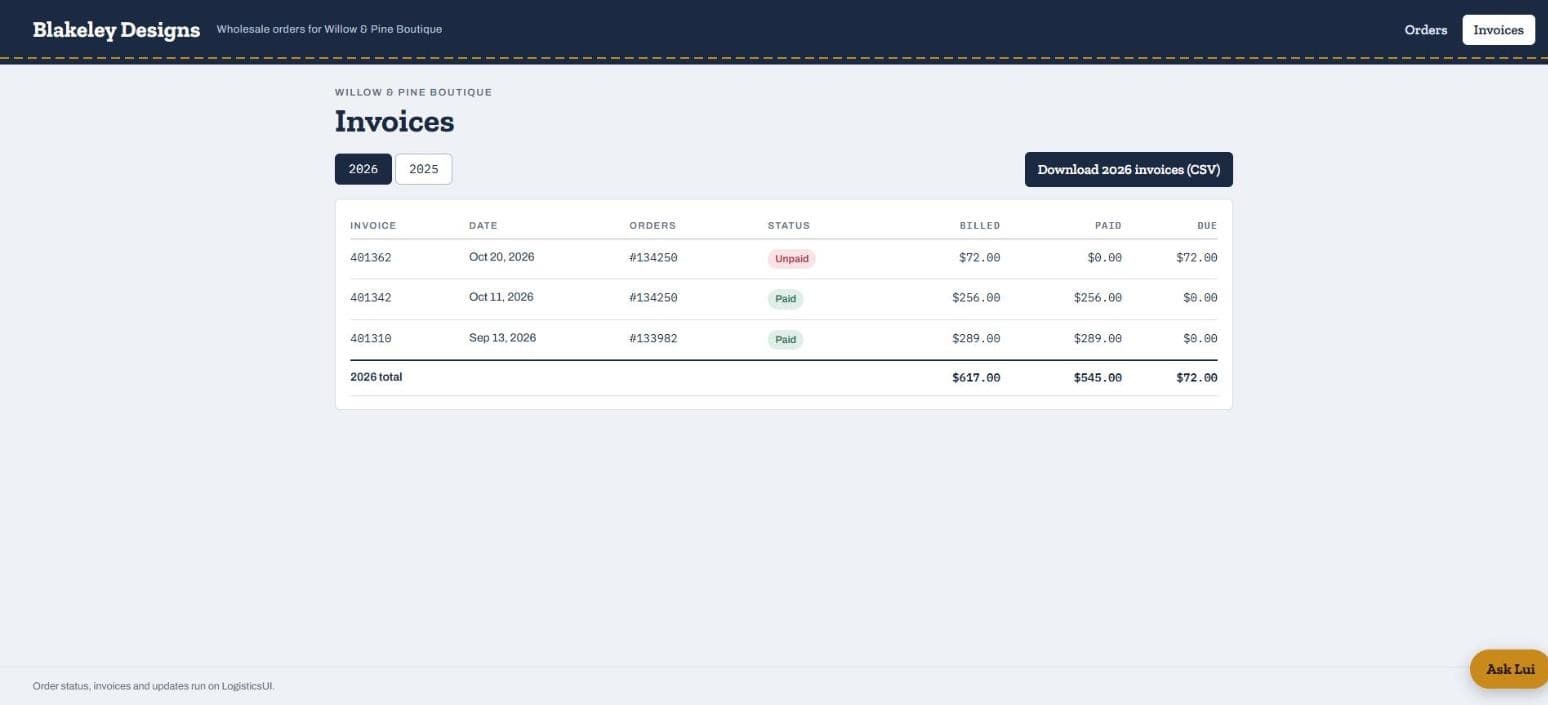The height and width of the screenshot is (705, 1548).
Task: Open the Orders page in navigation
Action: (x=1425, y=30)
